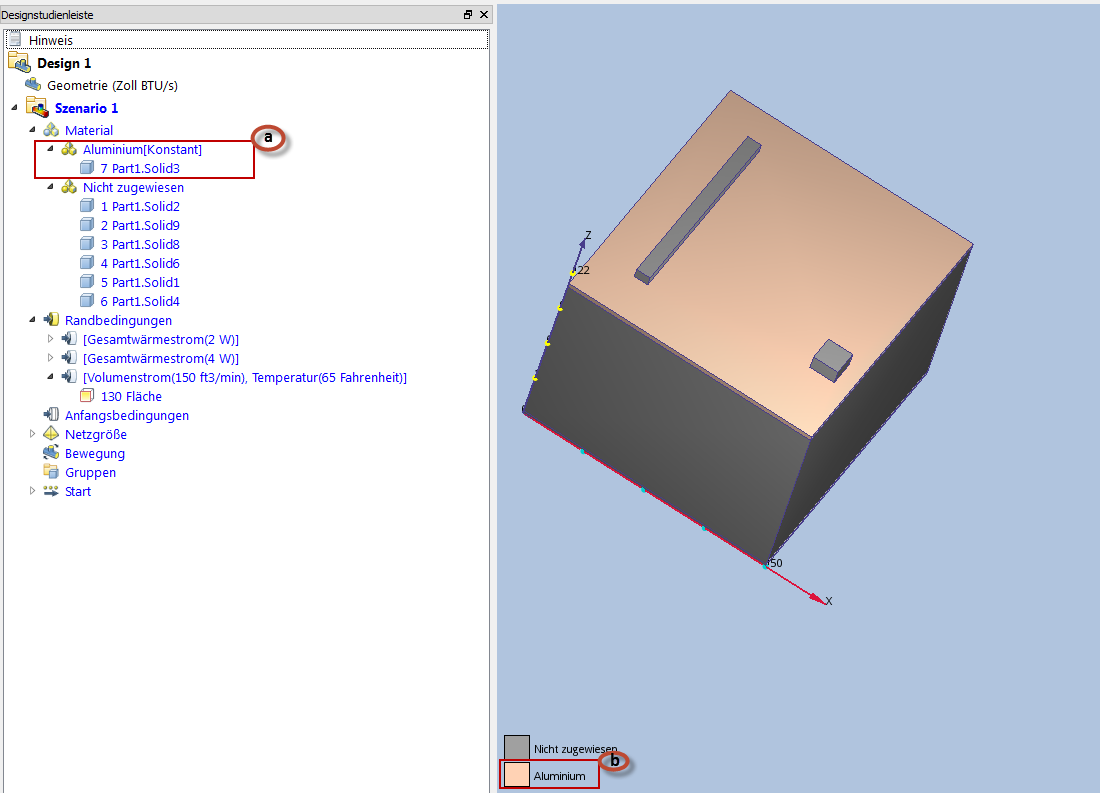This screenshot has height=793, width=1100.
Task: Click the Start icon
Action: (51, 491)
